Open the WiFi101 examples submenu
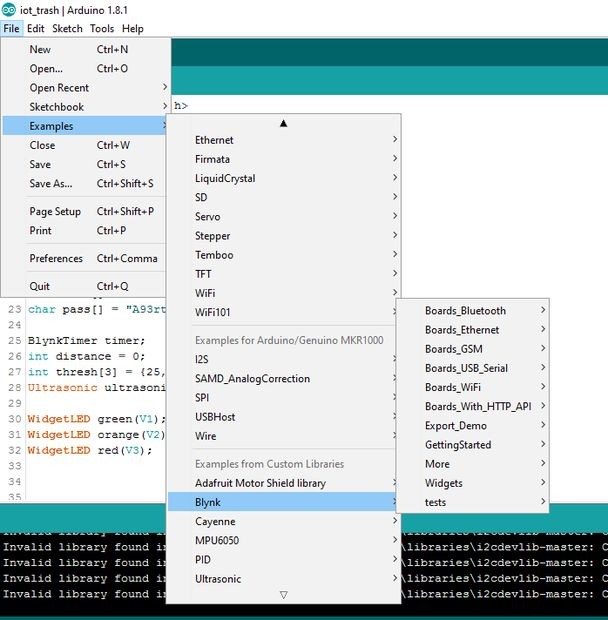Viewport: 608px width, 620px height. pyautogui.click(x=282, y=312)
